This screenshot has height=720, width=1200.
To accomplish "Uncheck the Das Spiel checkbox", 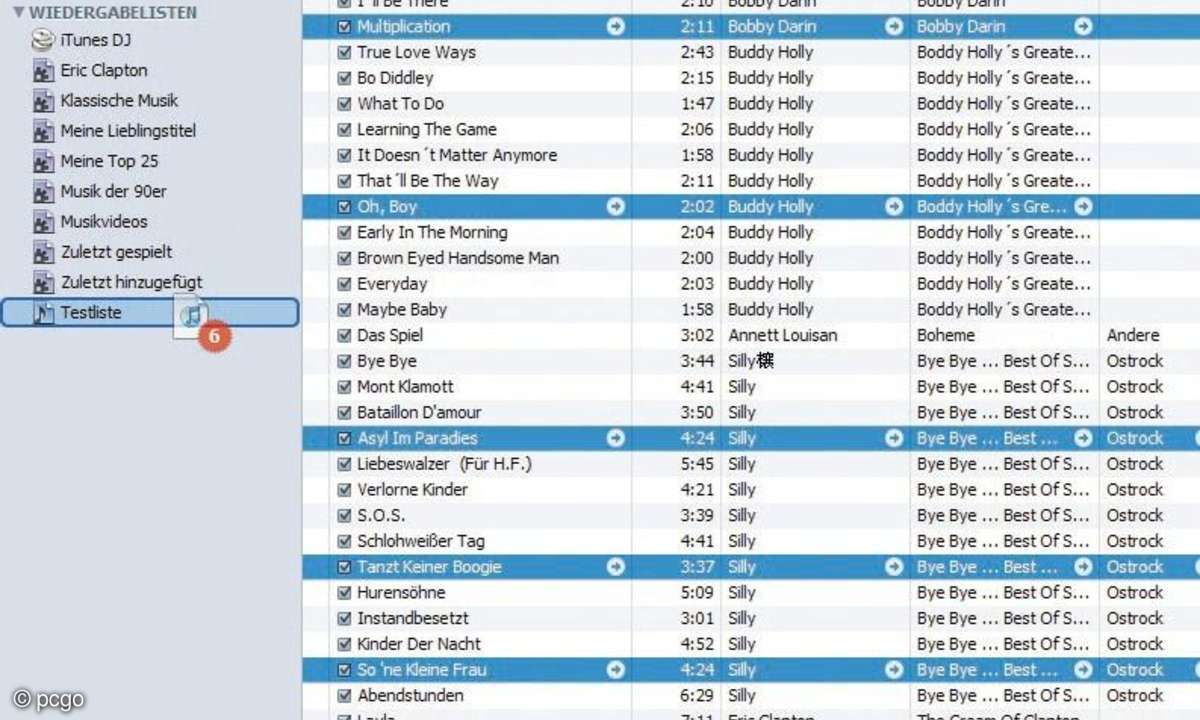I will [344, 336].
